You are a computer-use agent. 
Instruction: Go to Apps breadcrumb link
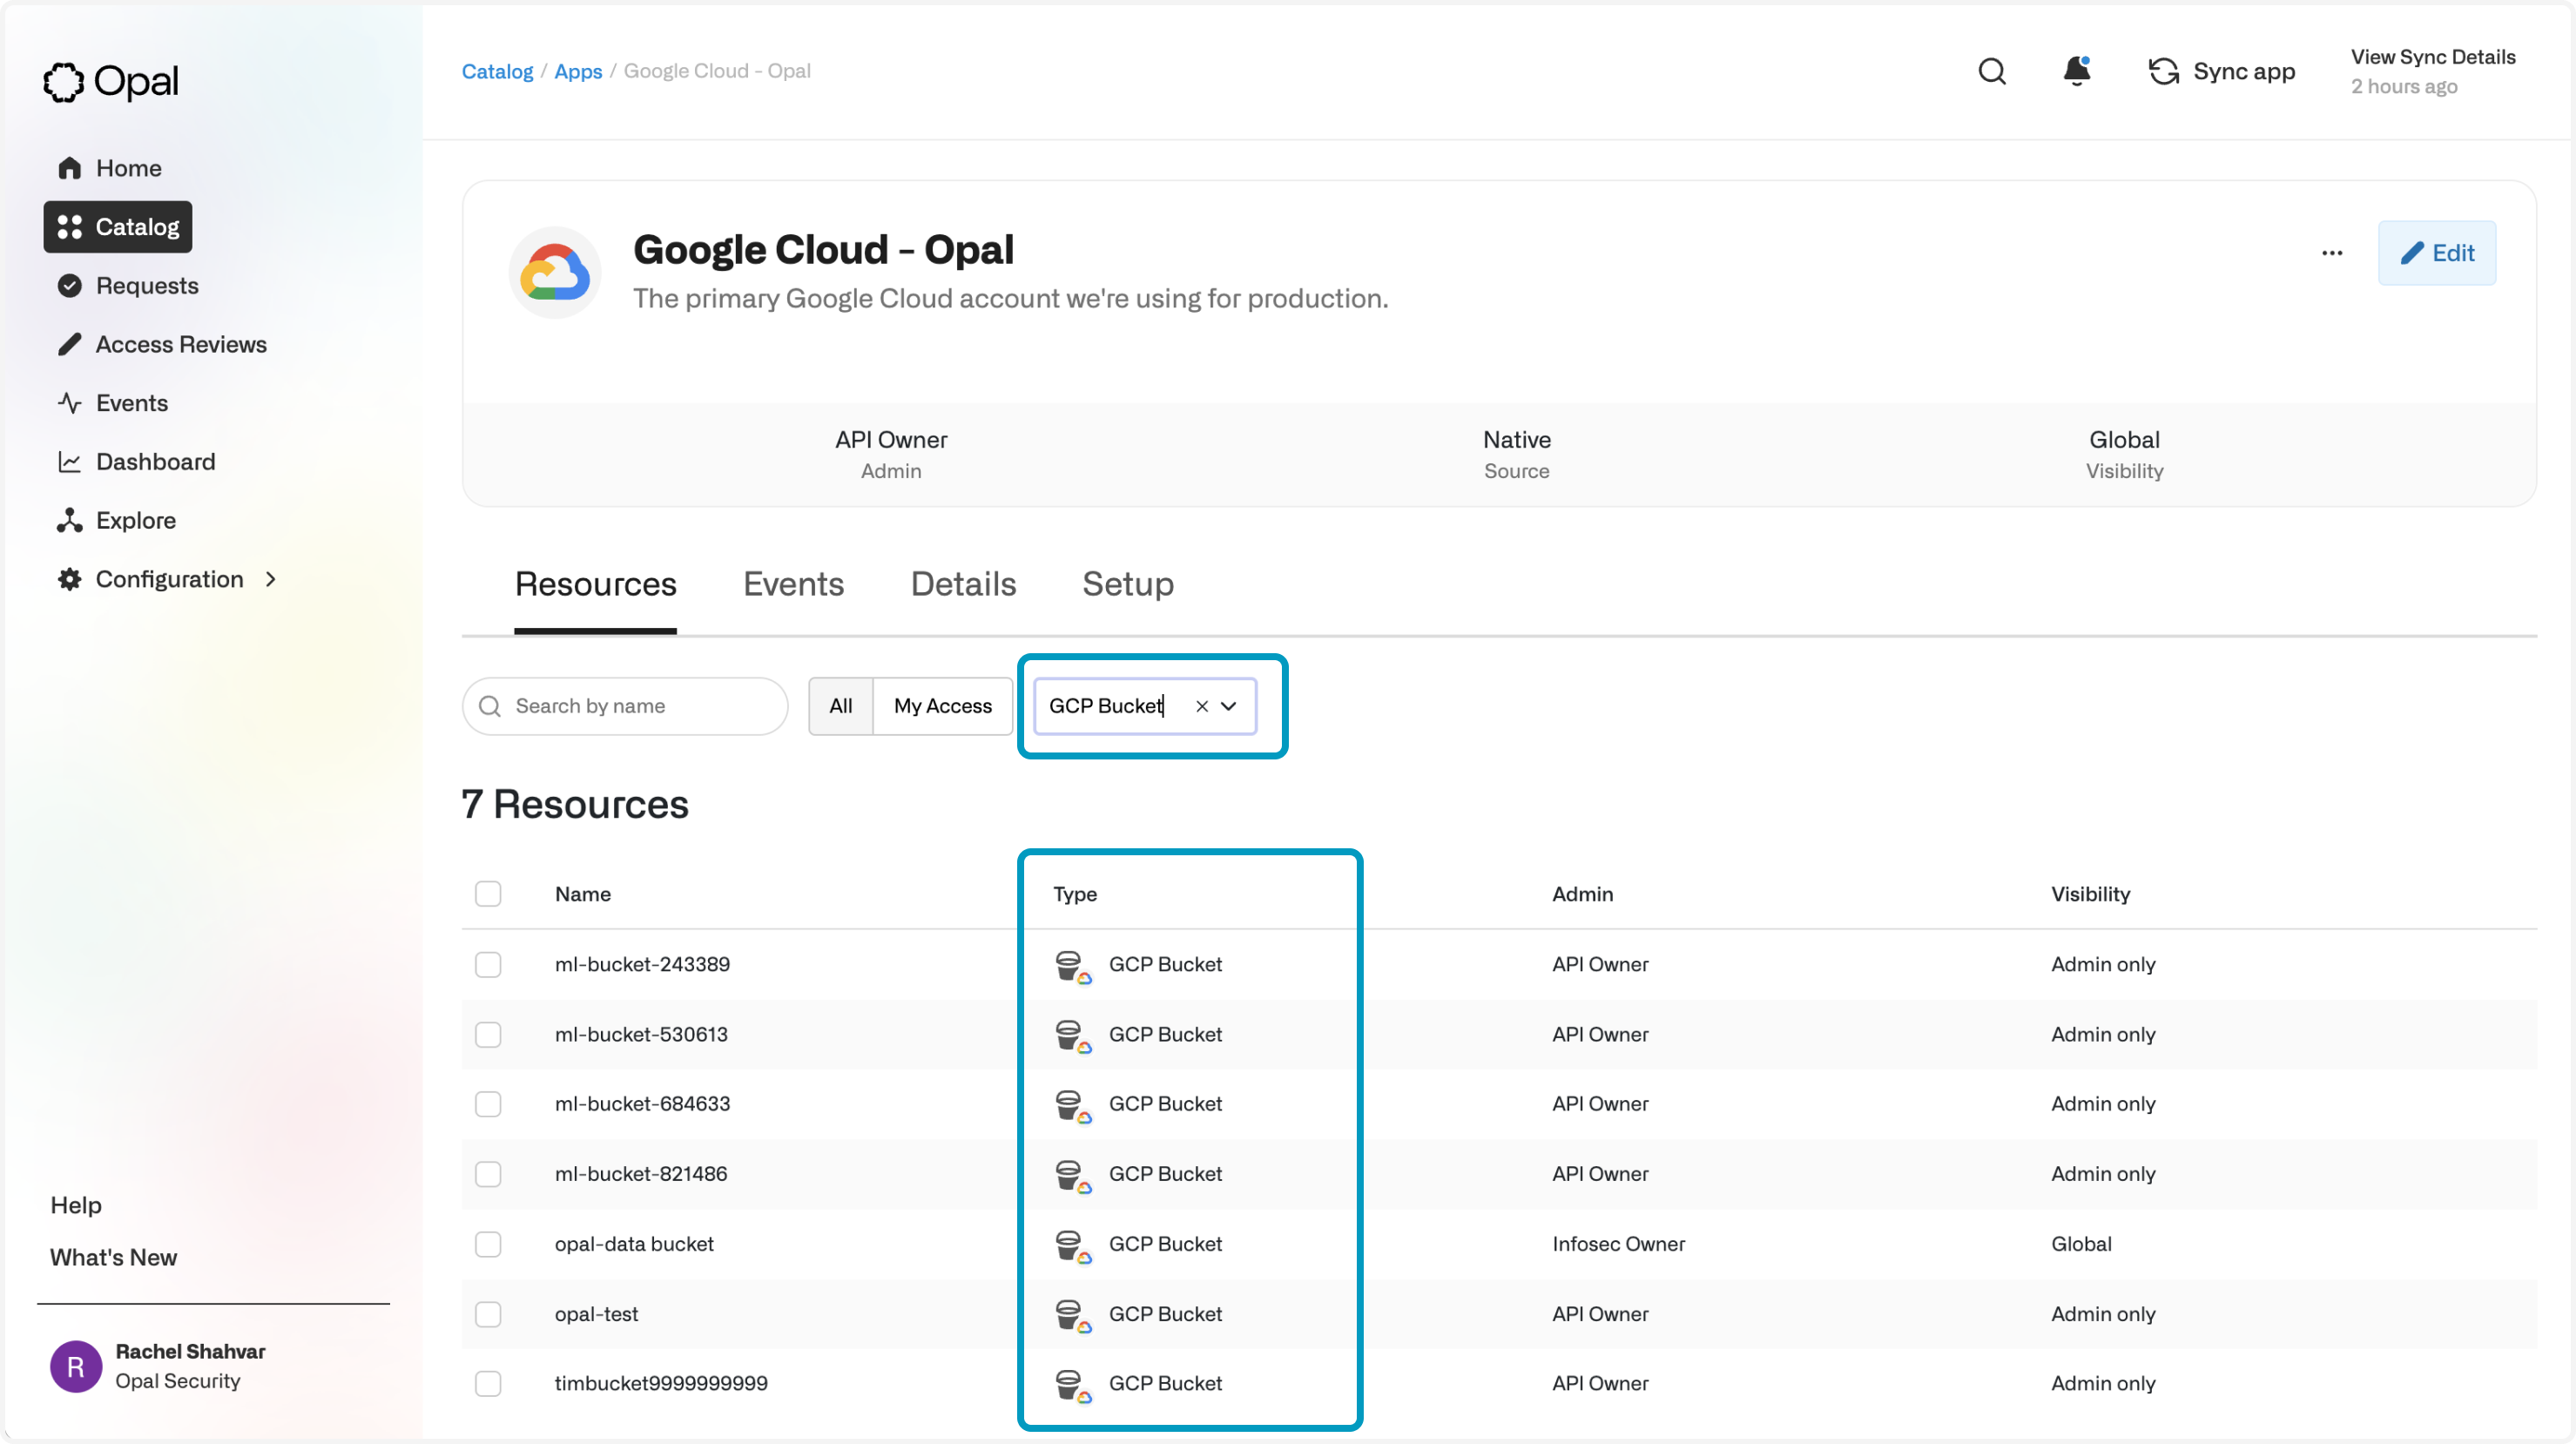(578, 71)
